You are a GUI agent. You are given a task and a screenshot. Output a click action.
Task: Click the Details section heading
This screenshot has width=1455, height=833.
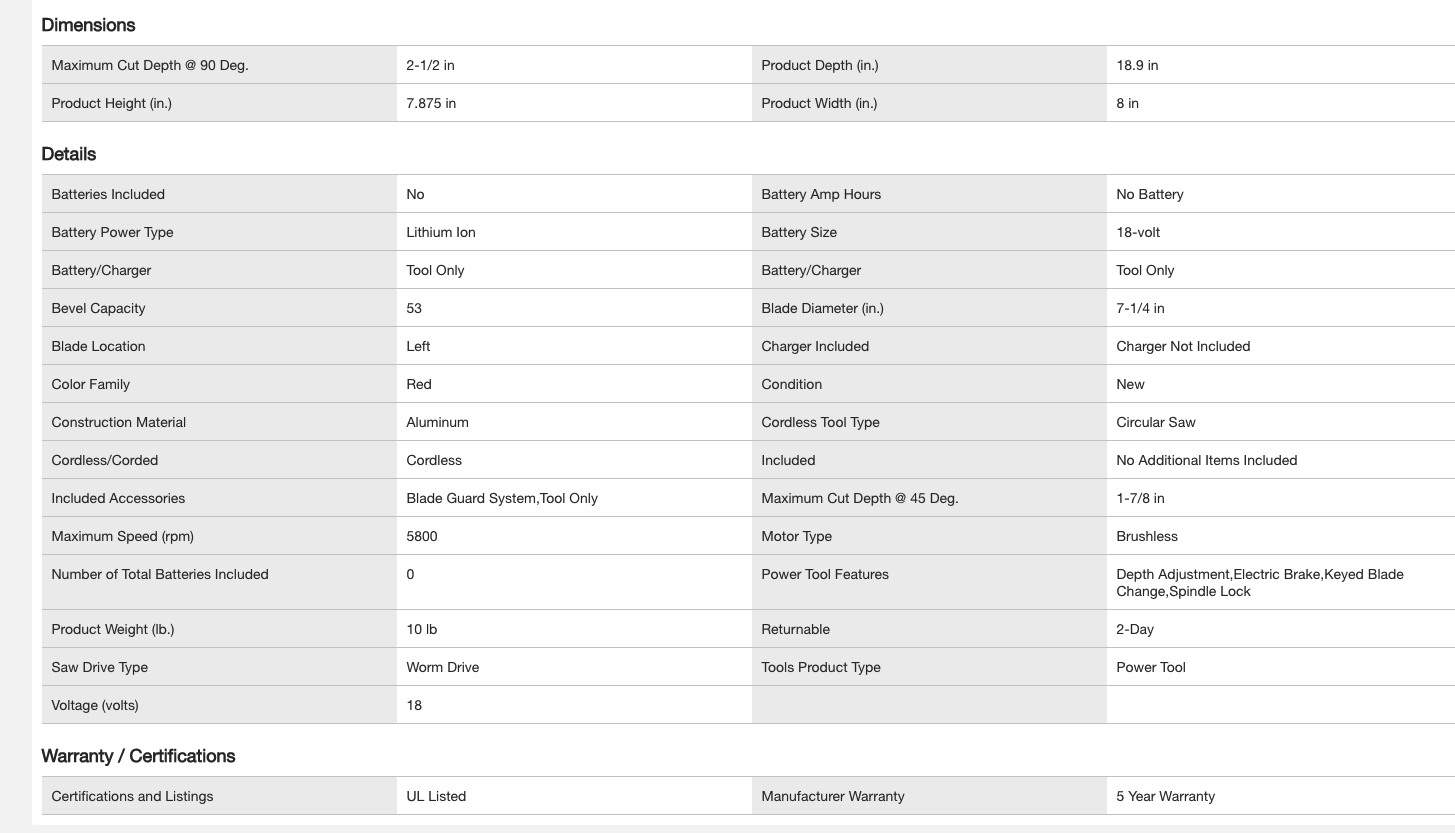[69, 154]
